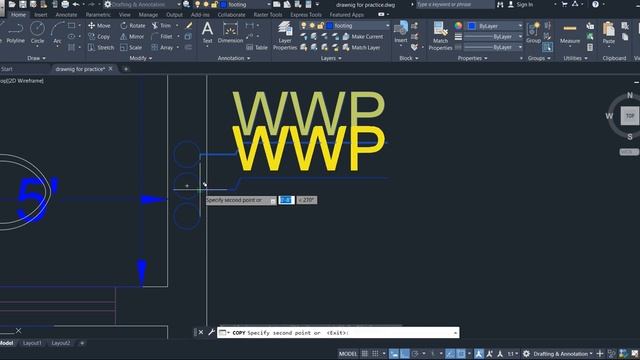The width and height of the screenshot is (640, 360).
Task: Open Layer Properties manager
Action: (284, 36)
